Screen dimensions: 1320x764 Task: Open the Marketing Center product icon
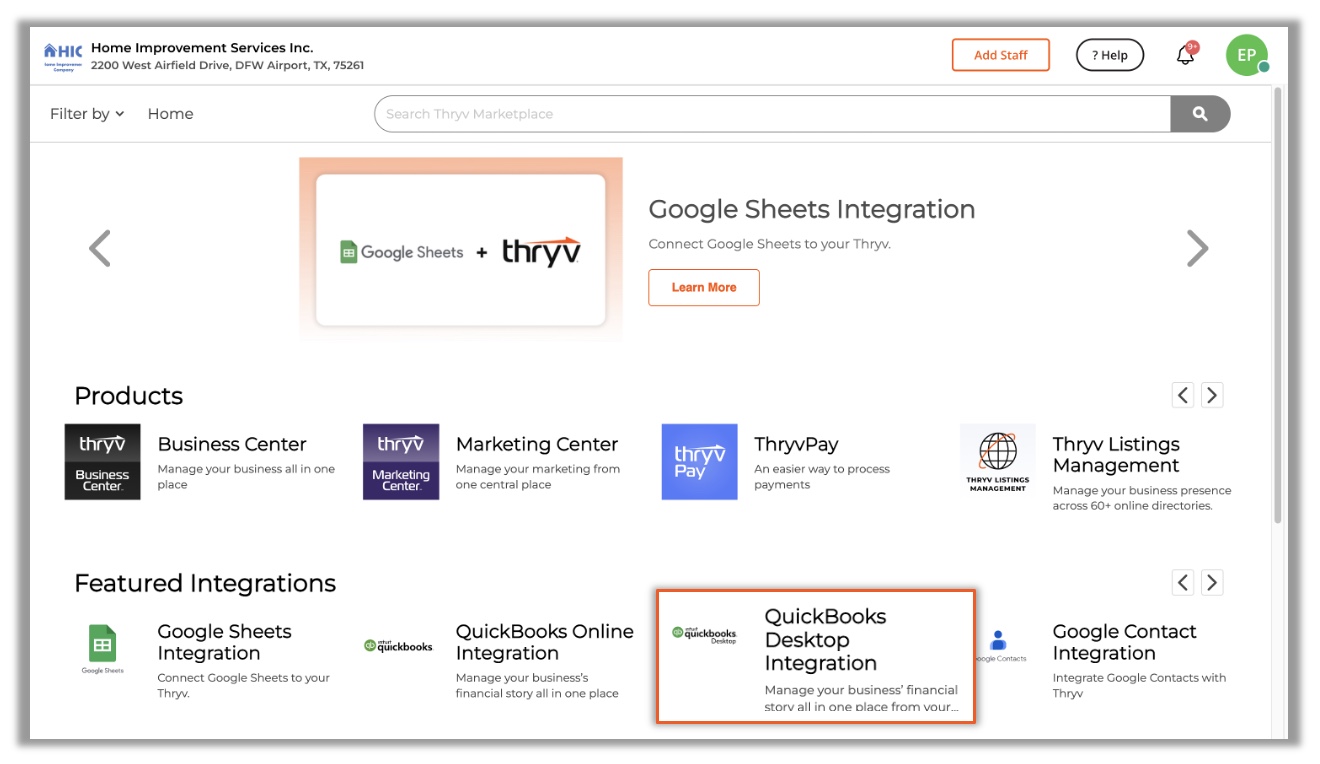pos(401,462)
